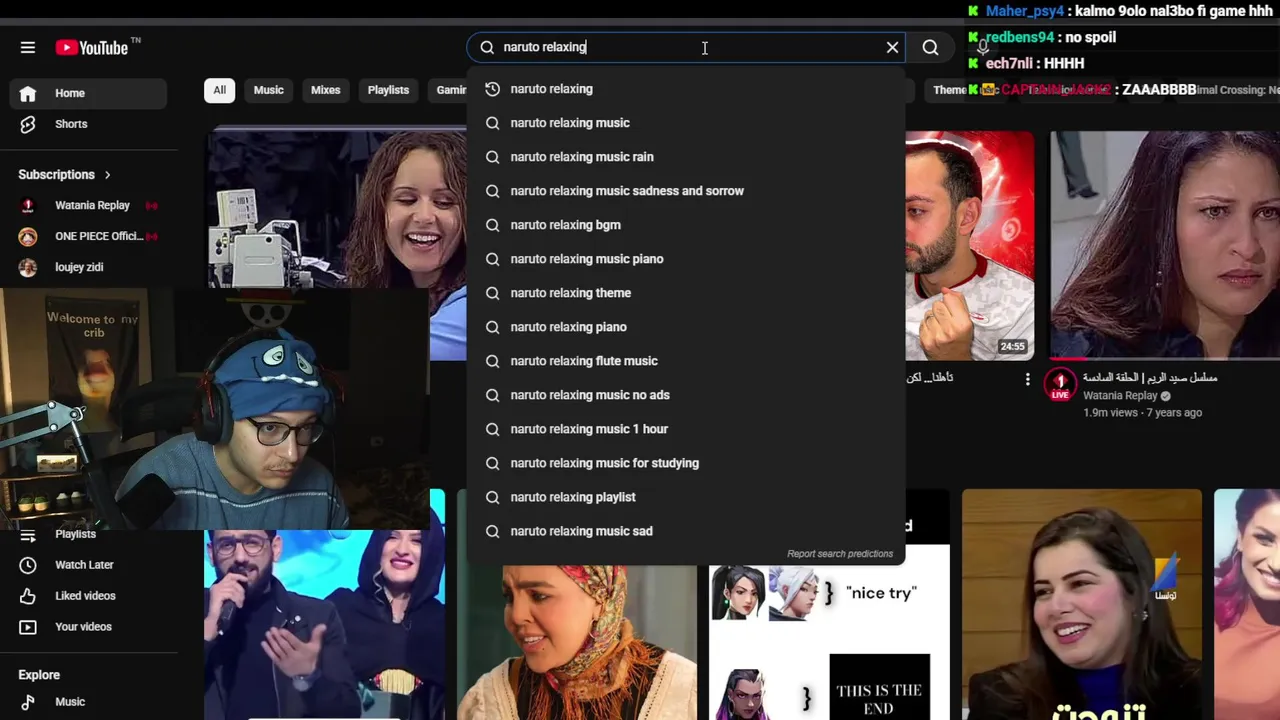This screenshot has width=1280, height=720.
Task: Choose the 'naruto relaxing music' suggestion
Action: click(x=685, y=123)
